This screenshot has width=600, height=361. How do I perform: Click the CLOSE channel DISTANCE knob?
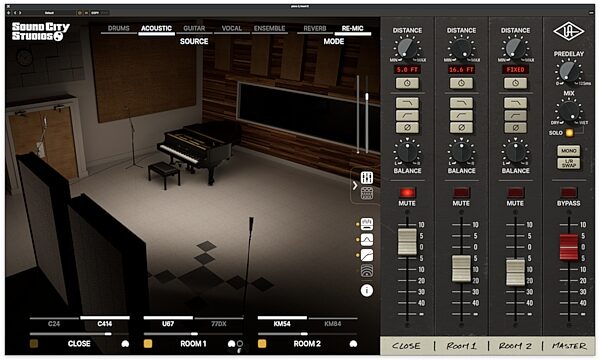pos(407,49)
